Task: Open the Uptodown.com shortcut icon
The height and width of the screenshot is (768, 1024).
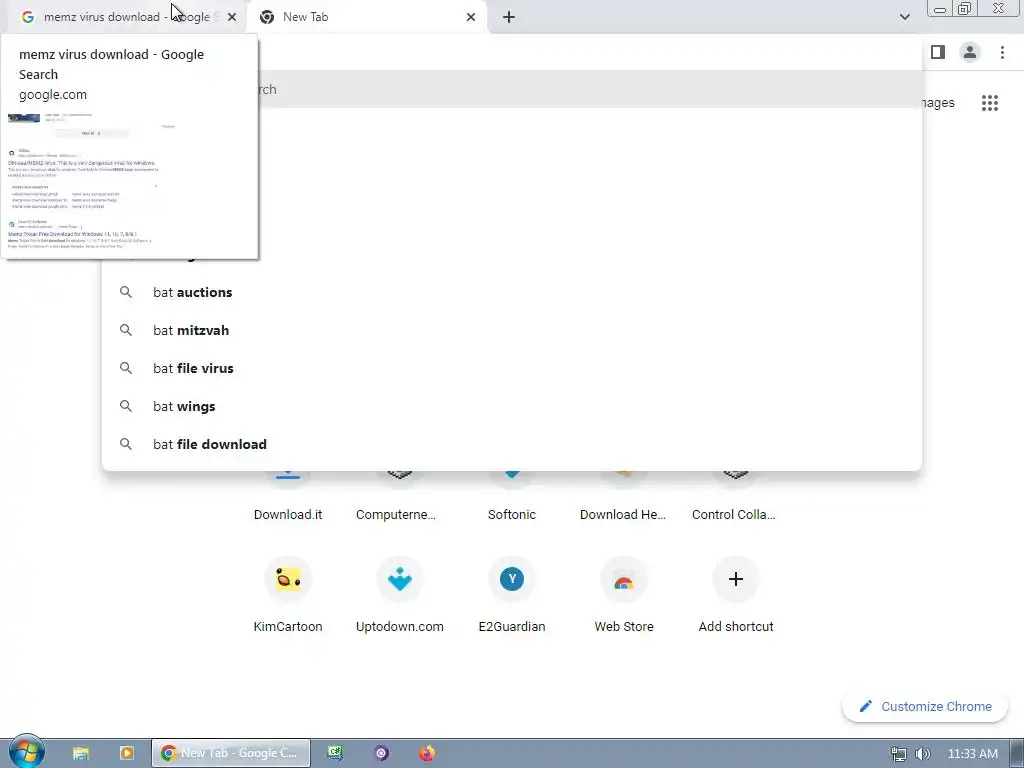Action: point(400,579)
